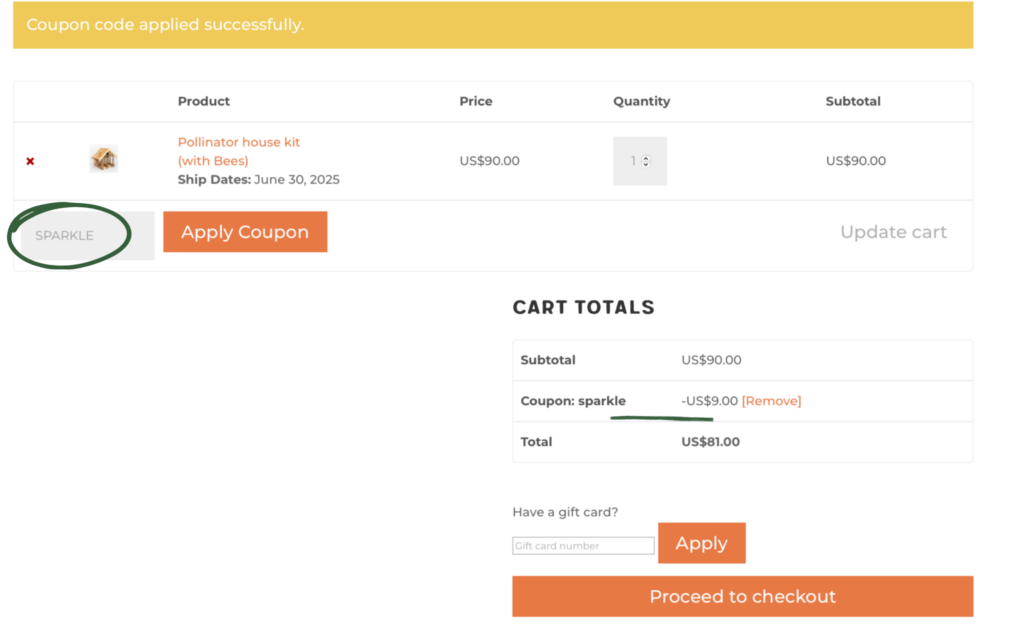Click the Price column header
Viewport: 1024px width, 630px height.
(475, 101)
